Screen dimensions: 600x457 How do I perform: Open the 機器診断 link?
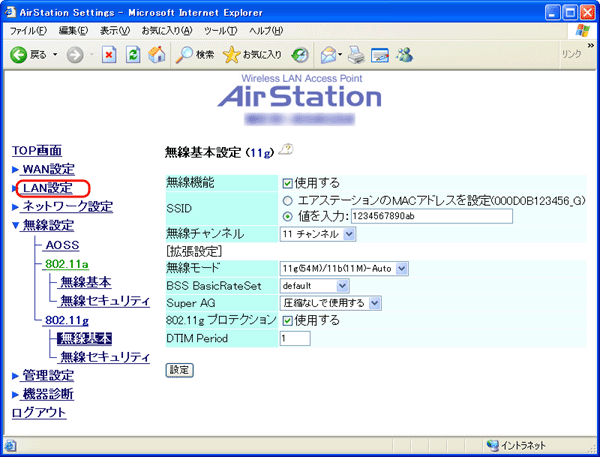click(x=48, y=394)
